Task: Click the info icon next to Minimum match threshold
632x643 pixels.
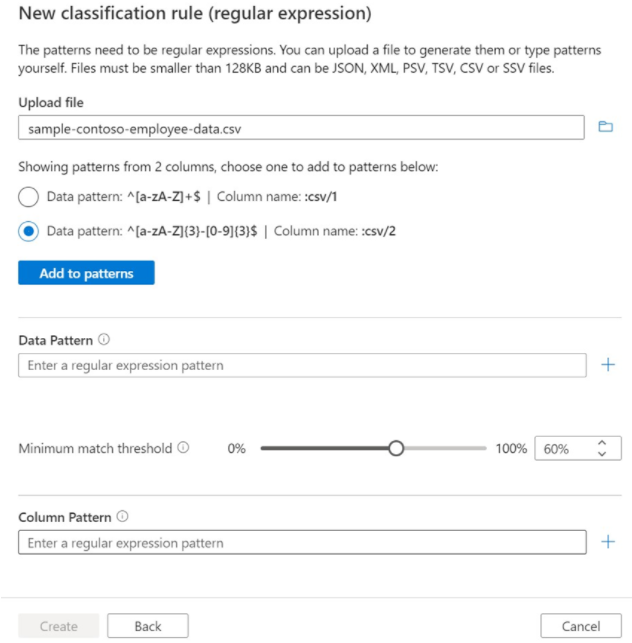Action: [x=183, y=448]
